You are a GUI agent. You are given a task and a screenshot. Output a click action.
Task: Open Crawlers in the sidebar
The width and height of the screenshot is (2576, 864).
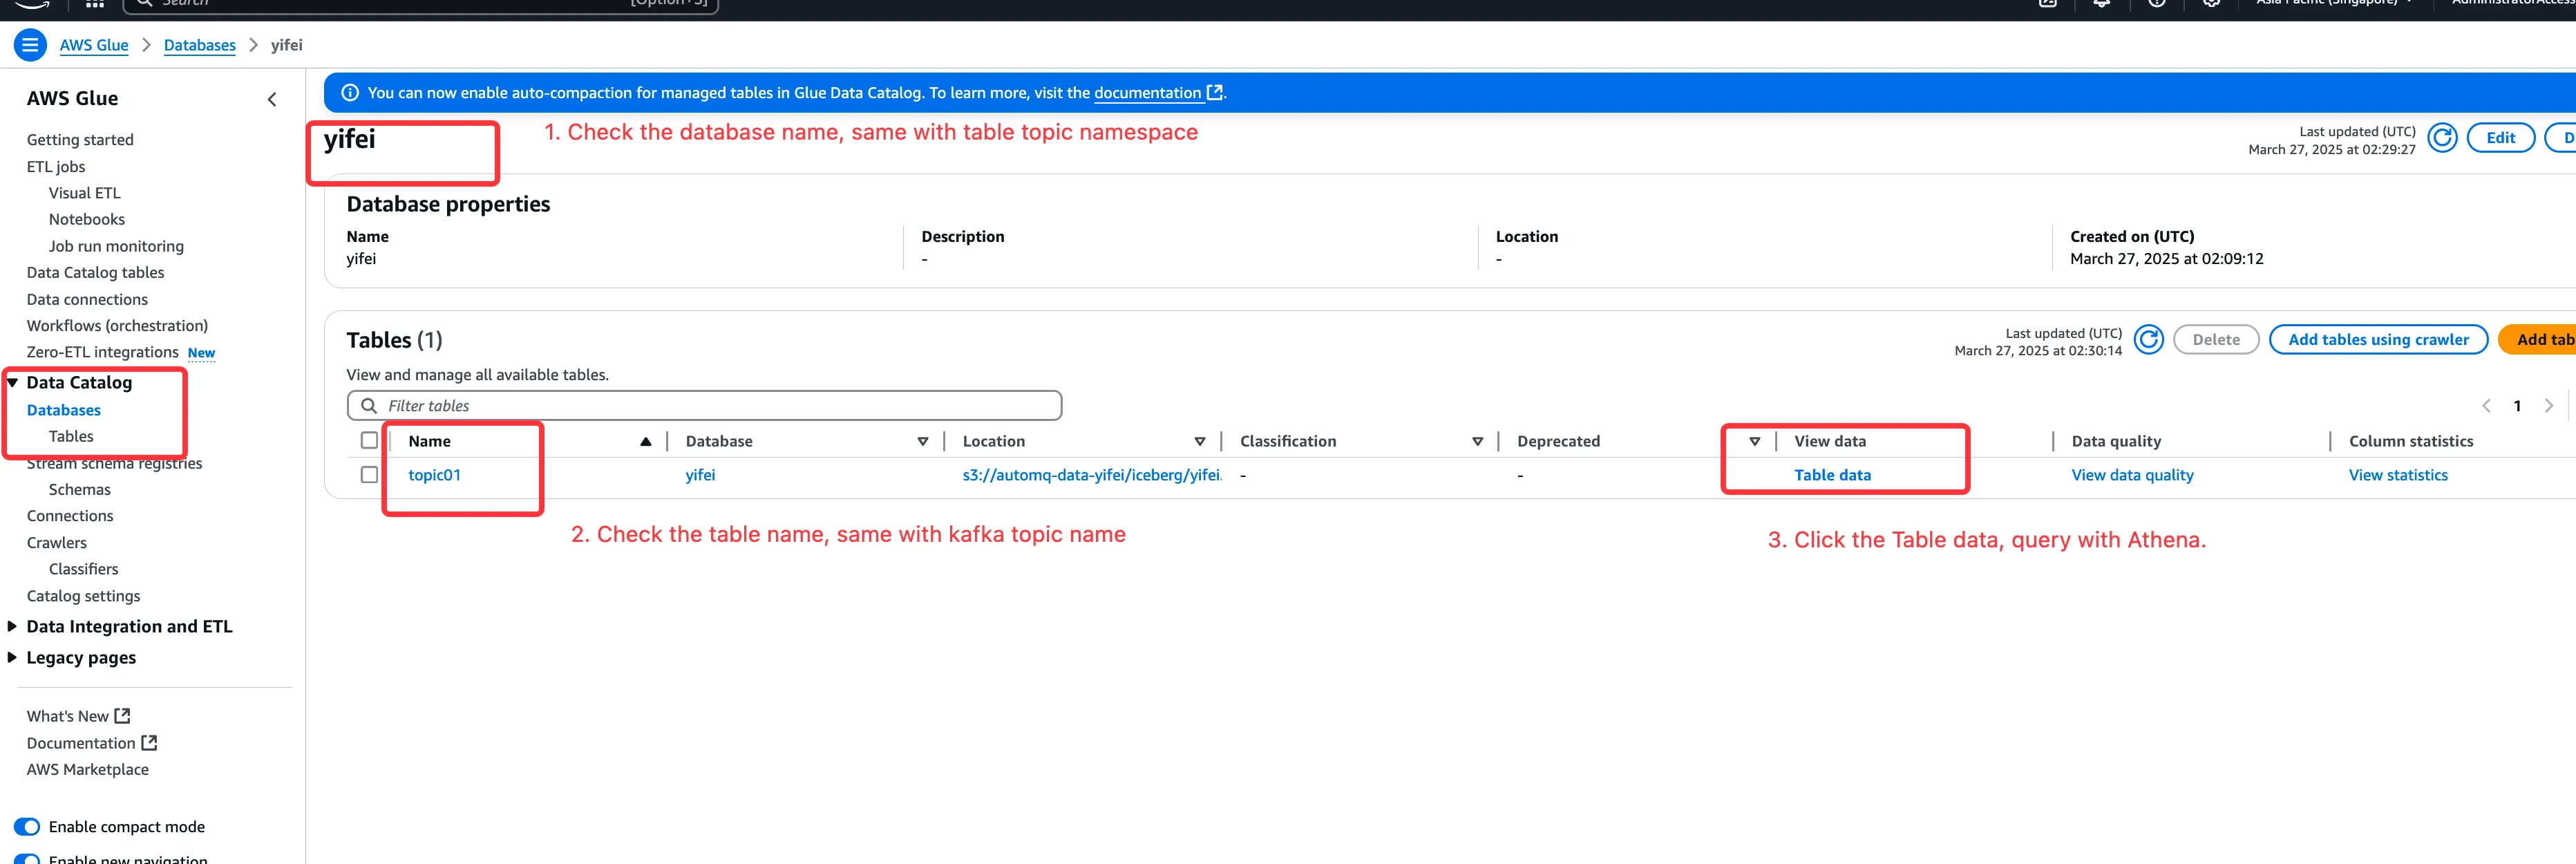[x=56, y=543]
